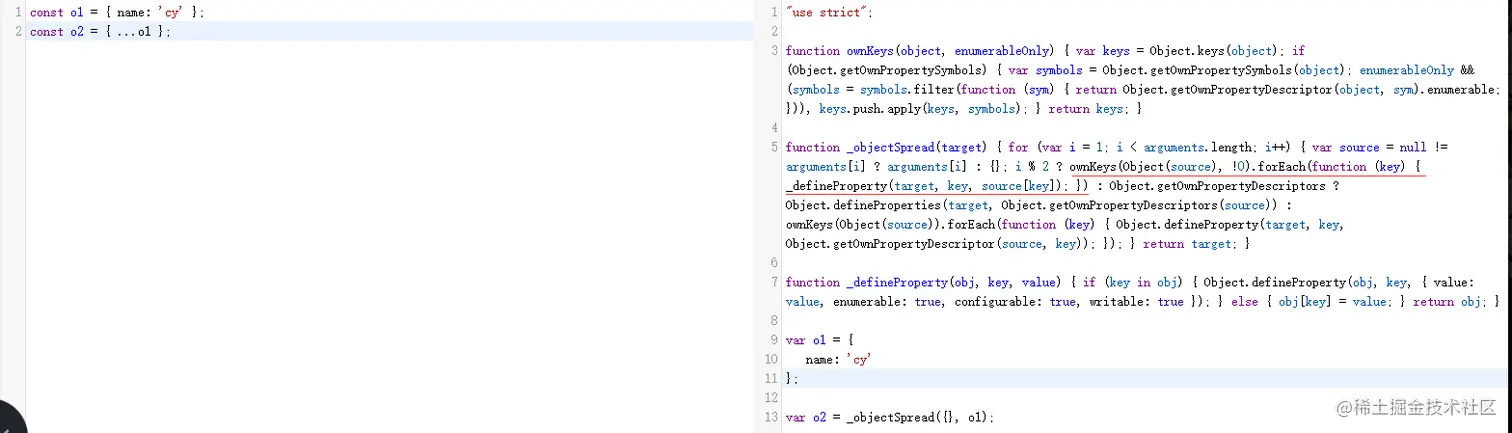This screenshot has height=433, width=1512.
Task: Click "function _defineProperty(obj, key, value)" in output
Action: (925, 283)
